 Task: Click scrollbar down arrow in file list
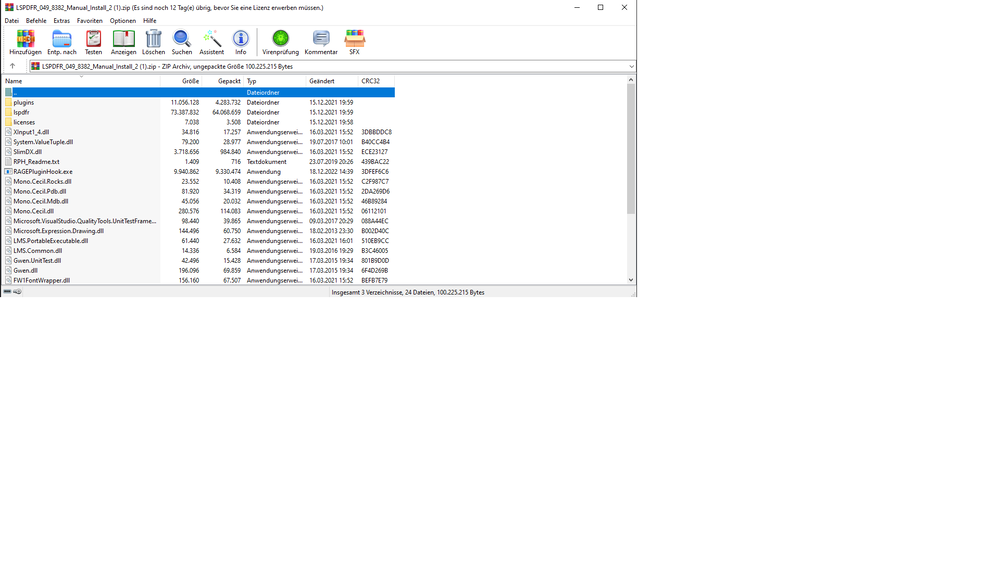pos(631,280)
